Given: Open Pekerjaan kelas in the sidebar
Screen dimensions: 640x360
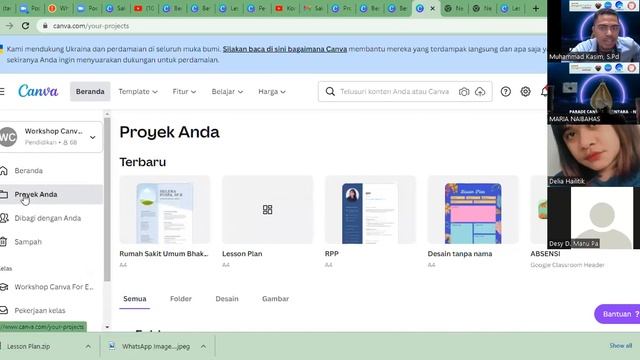Looking at the screenshot, I should click(x=40, y=311).
